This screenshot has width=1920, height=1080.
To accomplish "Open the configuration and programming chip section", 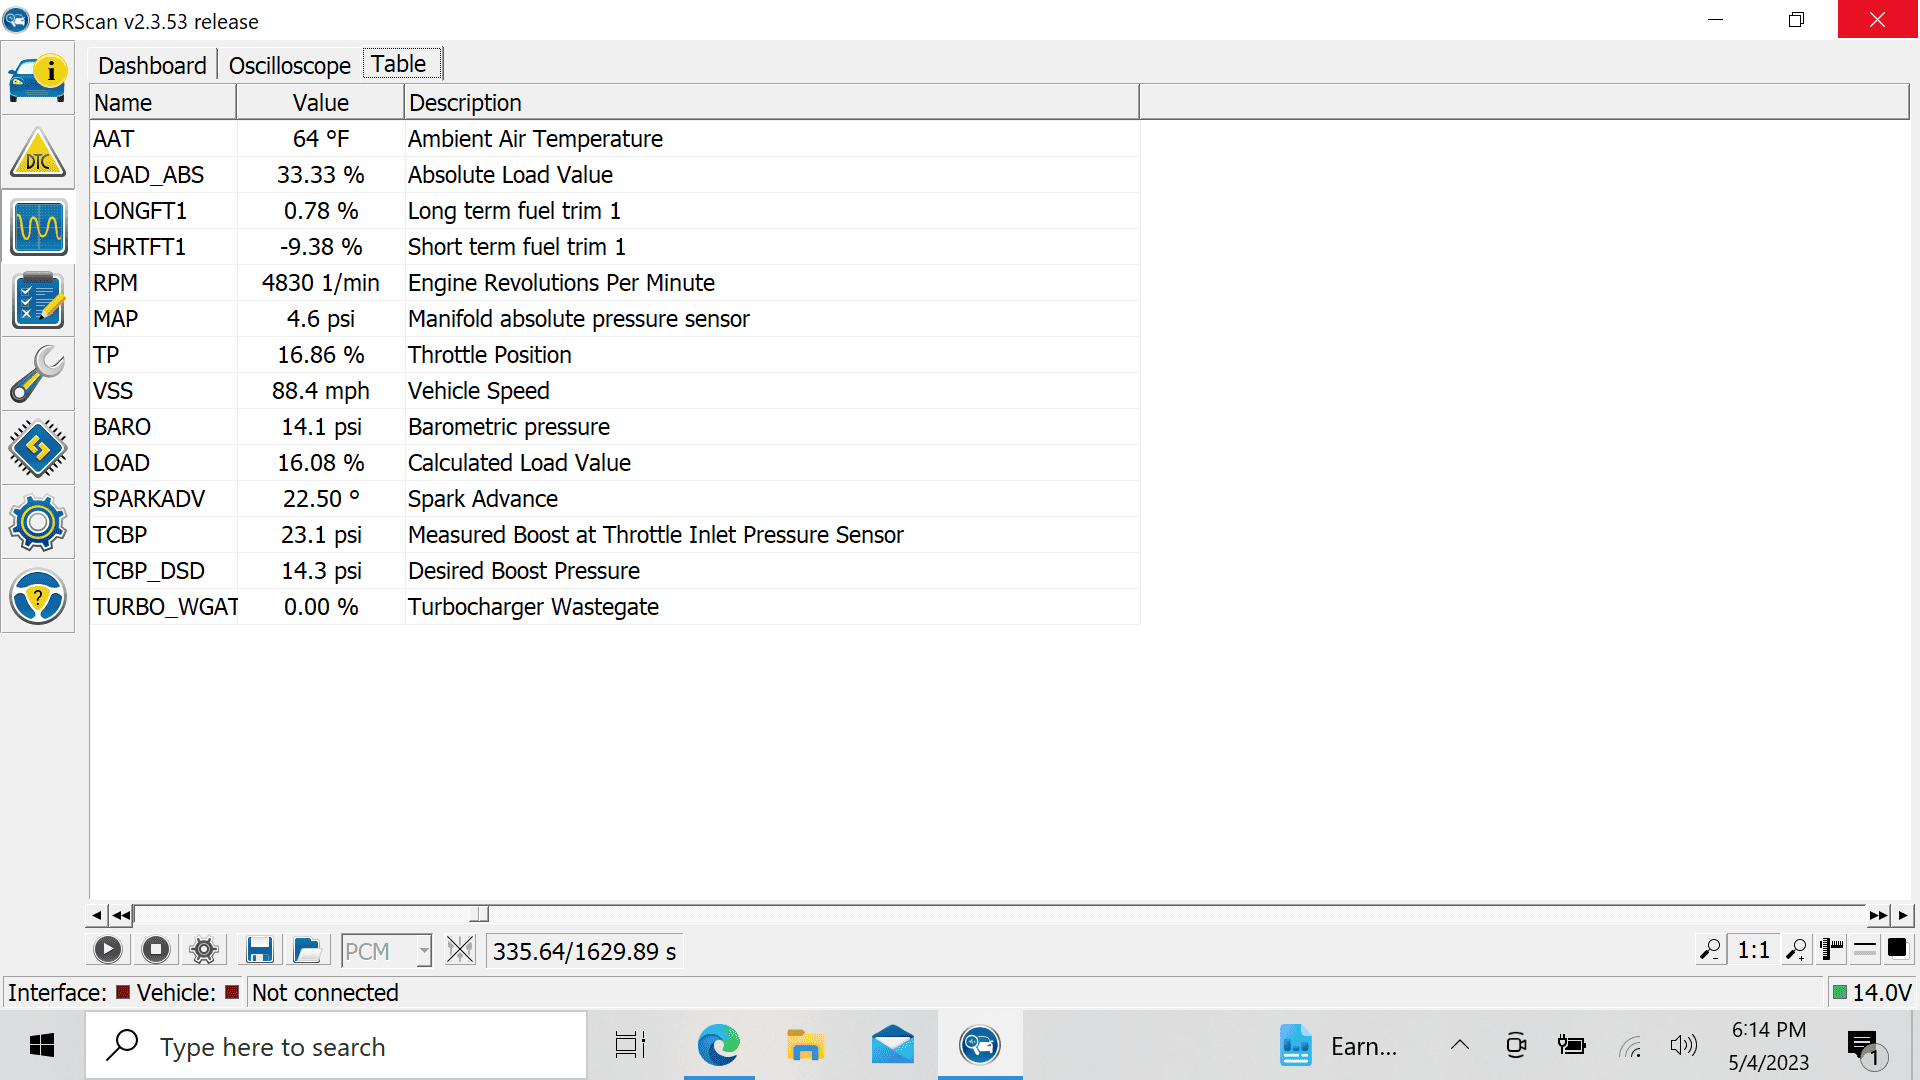I will (x=38, y=448).
